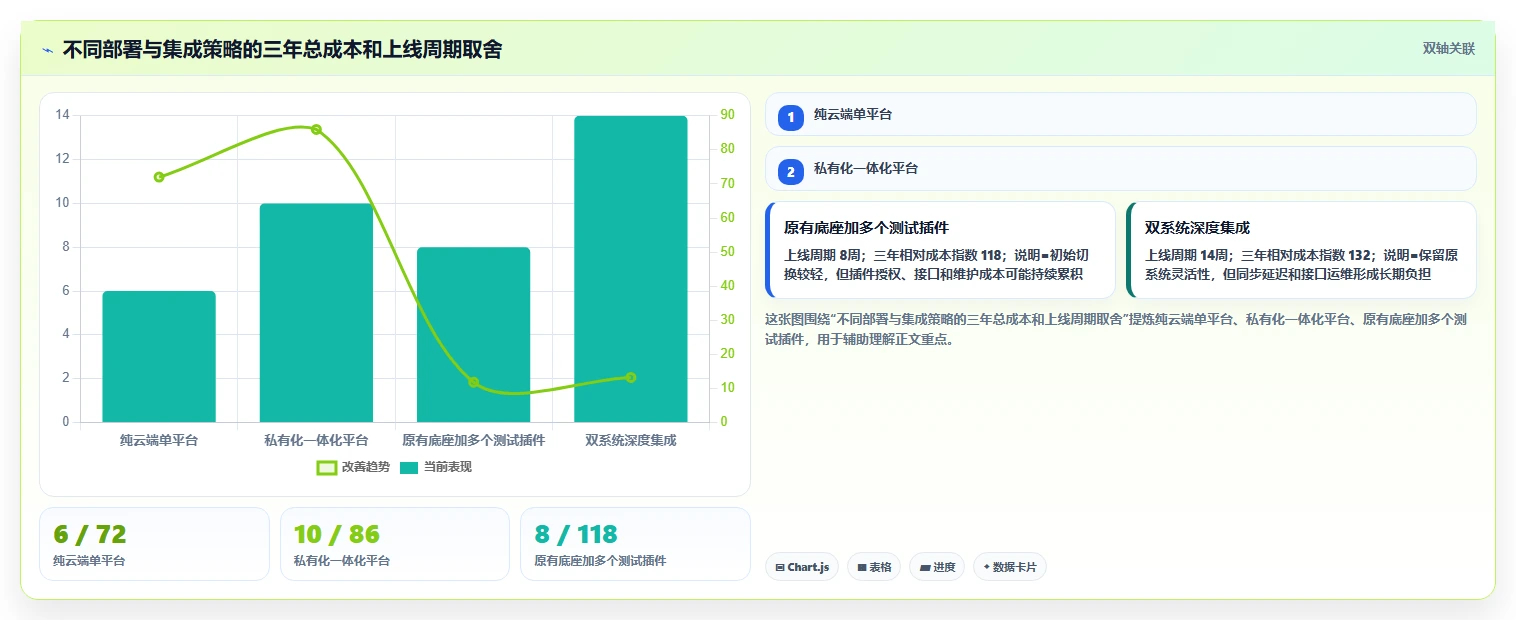Click the x-axis label 纯云端单平台
The image size is (1516, 620).
tap(159, 440)
